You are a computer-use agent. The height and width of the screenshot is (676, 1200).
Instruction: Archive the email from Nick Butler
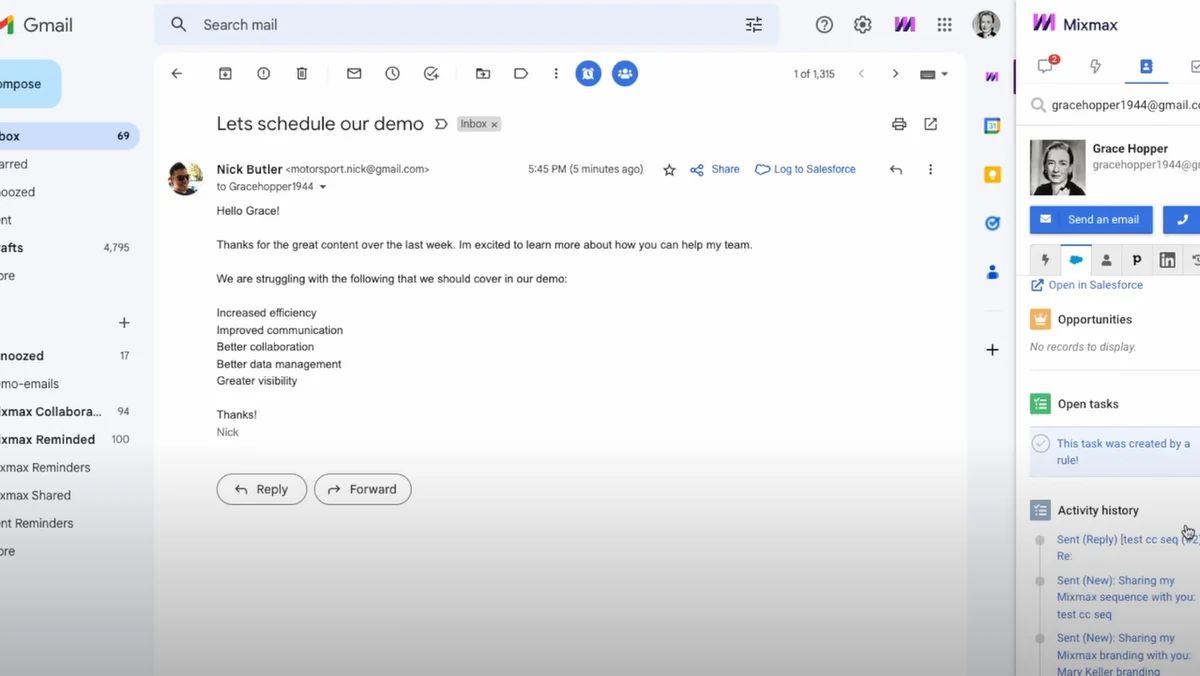pyautogui.click(x=225, y=73)
